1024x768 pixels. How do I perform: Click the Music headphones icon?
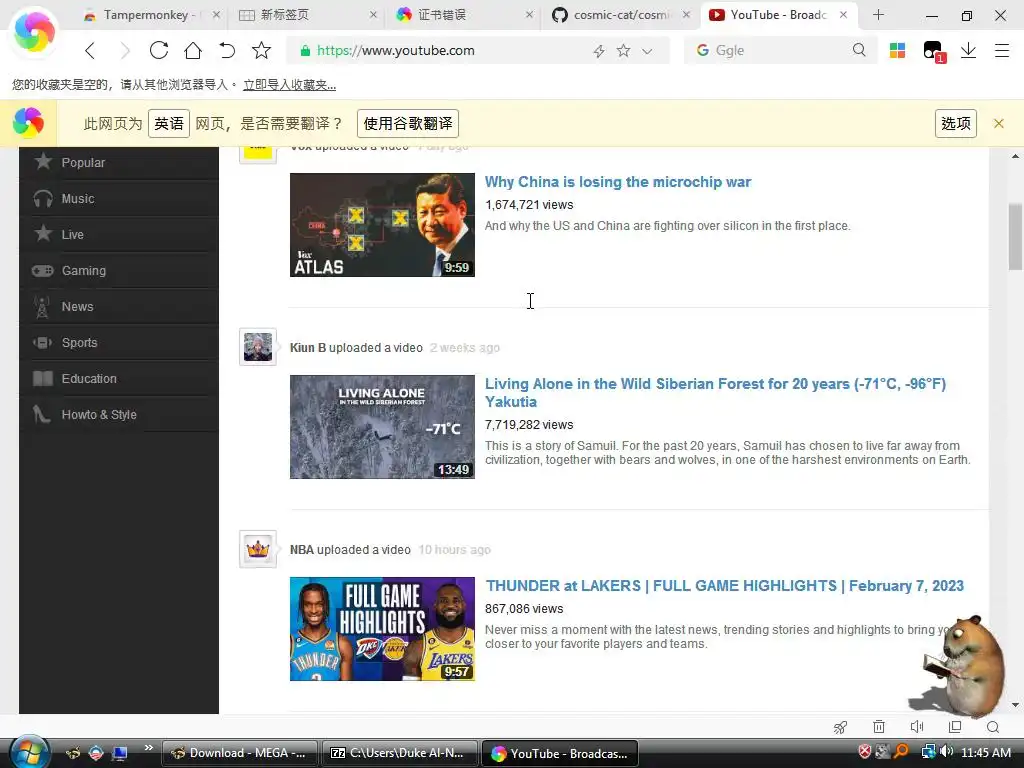click(43, 199)
